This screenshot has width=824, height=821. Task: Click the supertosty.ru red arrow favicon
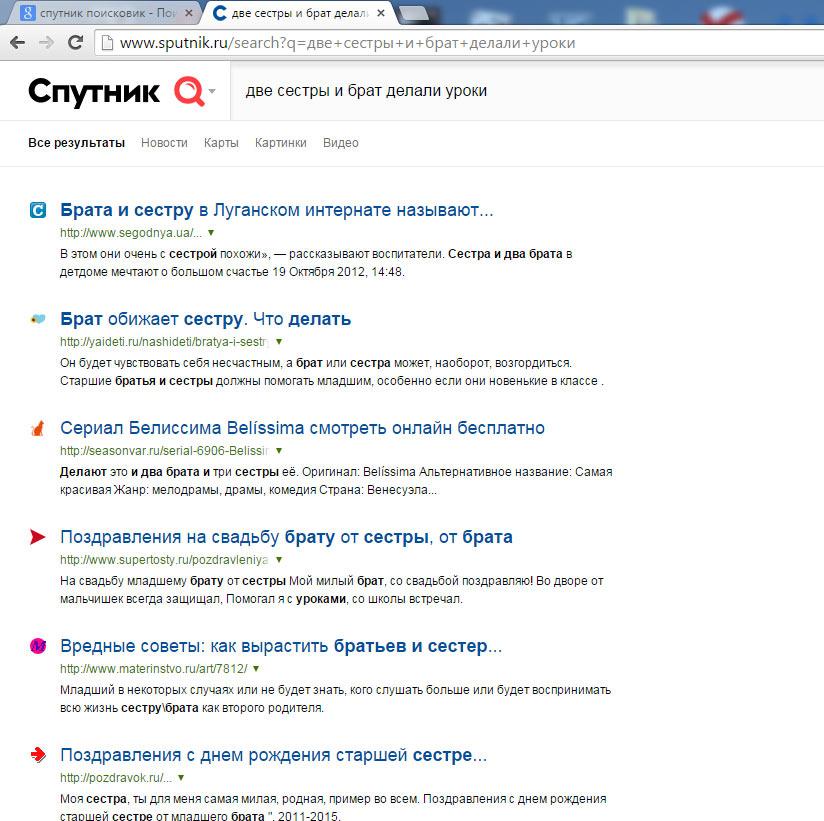pos(37,537)
